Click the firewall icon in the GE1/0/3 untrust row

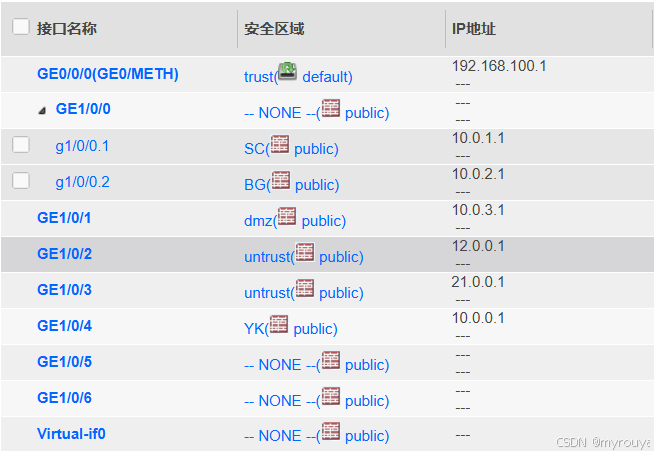pyautogui.click(x=304, y=288)
